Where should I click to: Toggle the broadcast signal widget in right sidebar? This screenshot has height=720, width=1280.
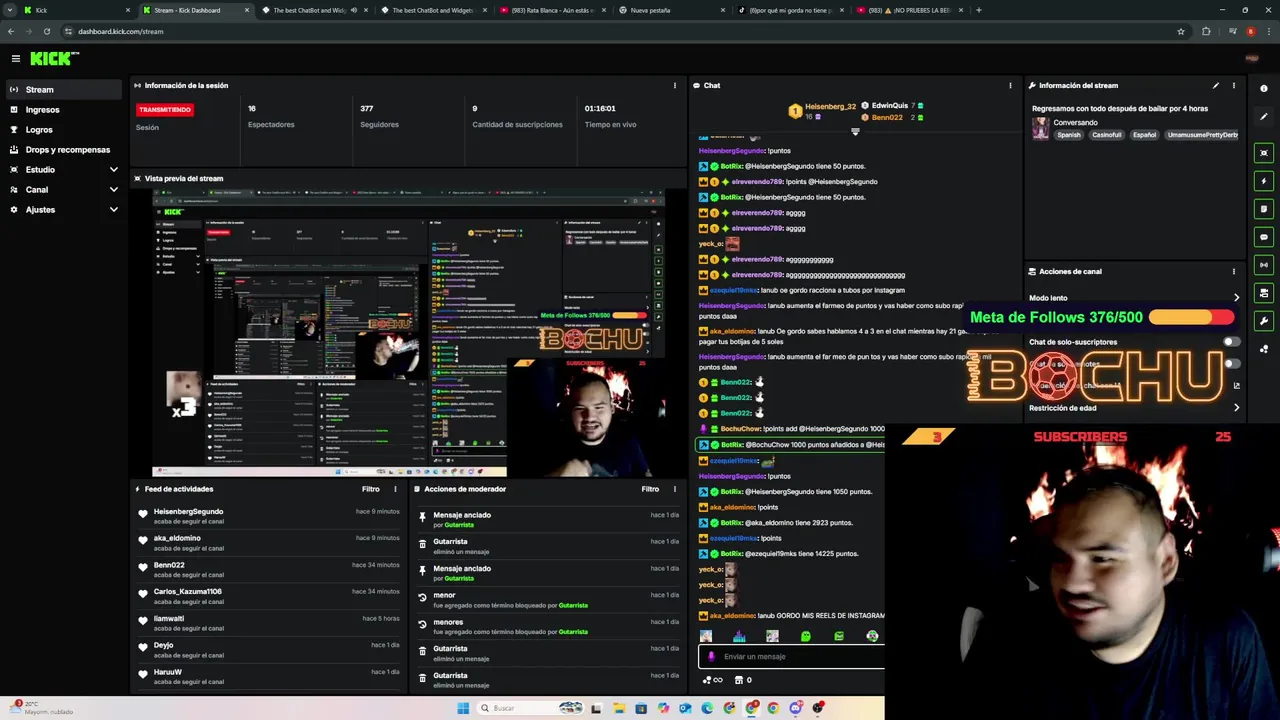tap(1264, 265)
